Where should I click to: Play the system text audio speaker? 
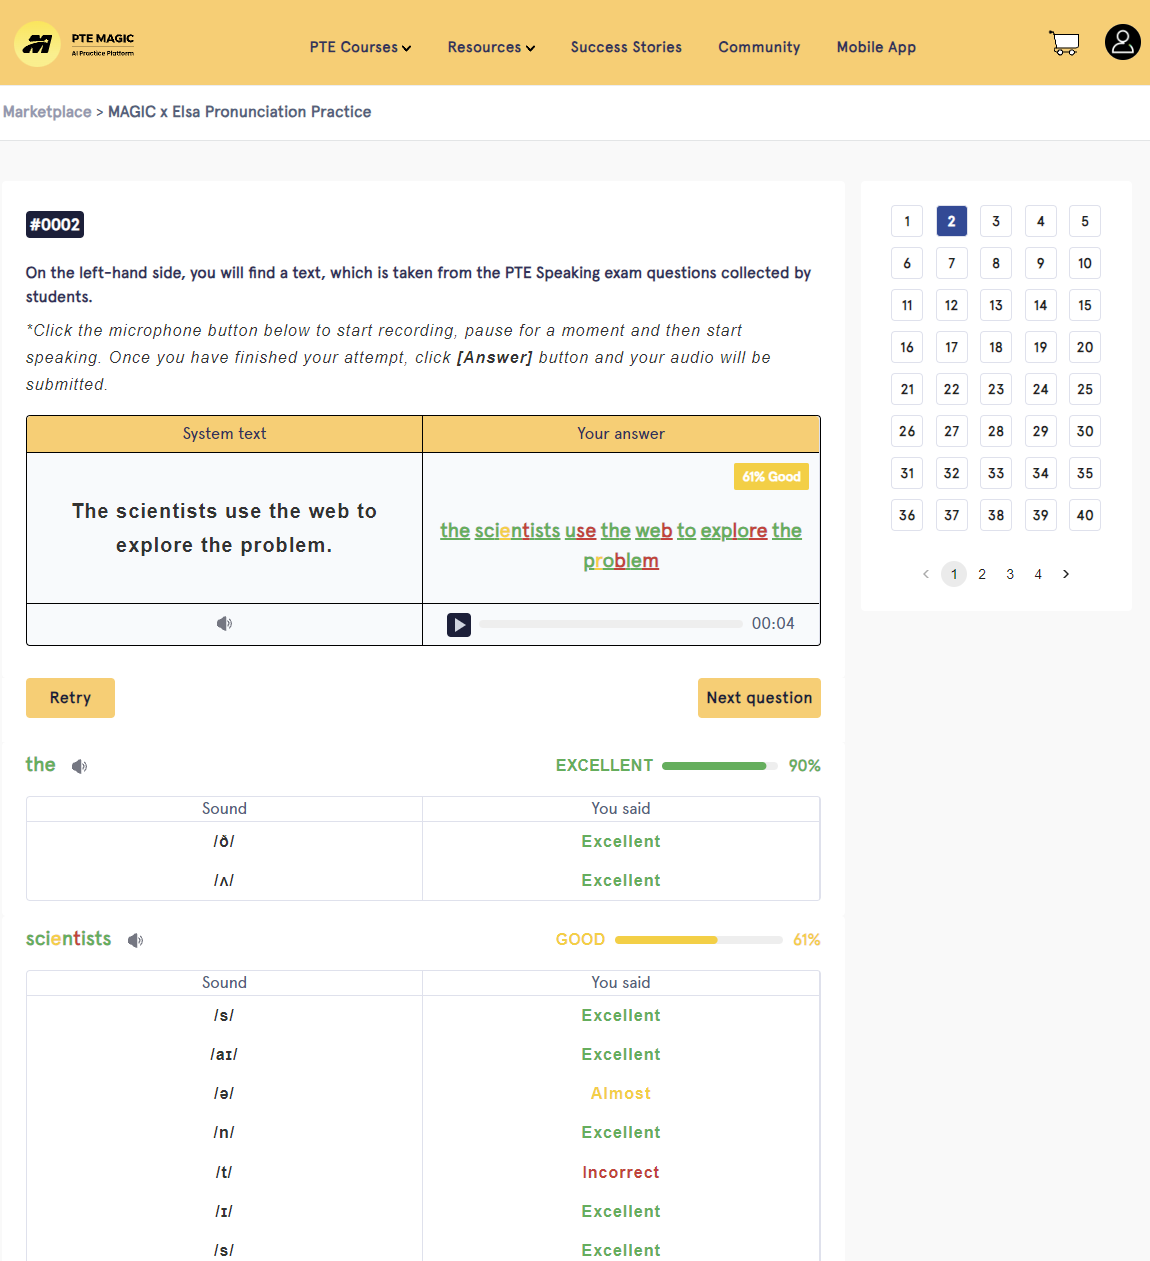click(224, 624)
